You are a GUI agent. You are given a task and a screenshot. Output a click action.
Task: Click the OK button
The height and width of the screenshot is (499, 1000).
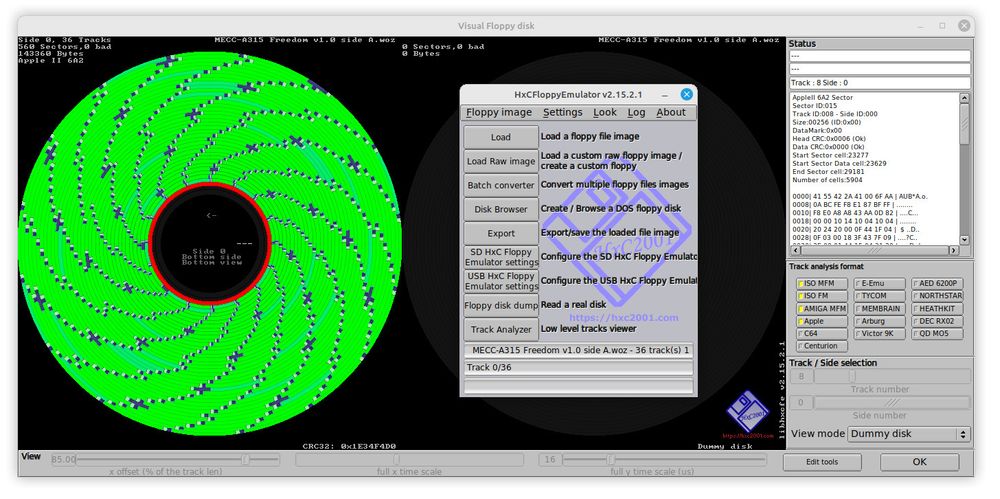919,462
